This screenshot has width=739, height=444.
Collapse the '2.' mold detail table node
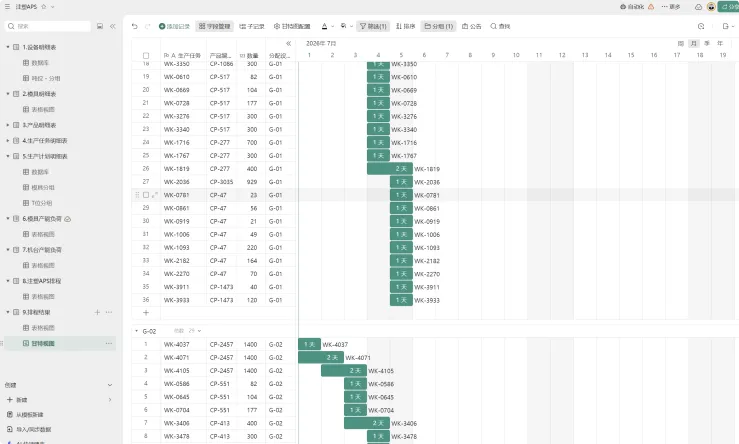pos(8,94)
